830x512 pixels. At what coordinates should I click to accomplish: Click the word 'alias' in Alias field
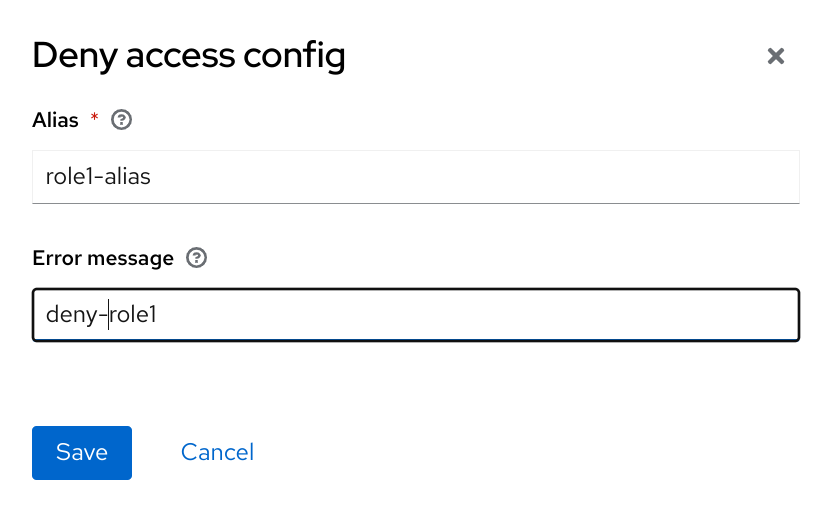pyautogui.click(x=127, y=177)
